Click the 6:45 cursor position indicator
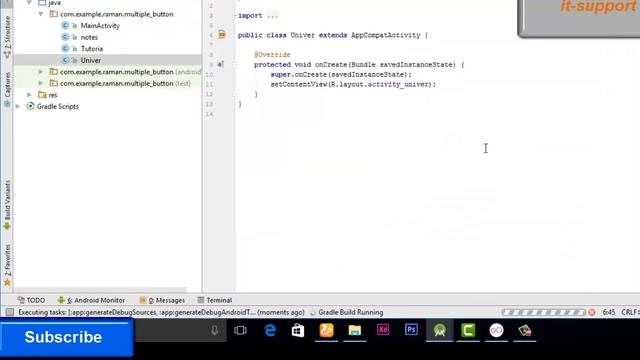The height and width of the screenshot is (360, 640). [x=609, y=312]
